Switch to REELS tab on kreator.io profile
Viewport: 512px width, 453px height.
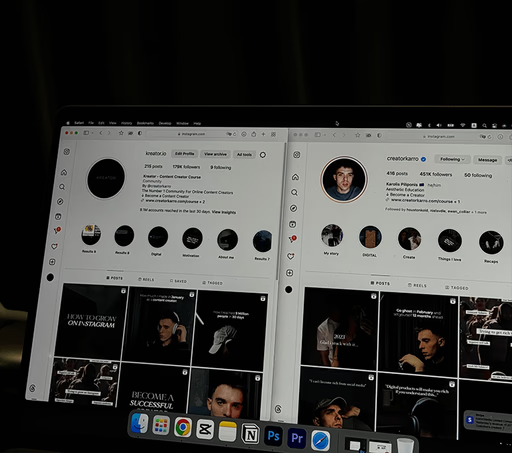(146, 279)
